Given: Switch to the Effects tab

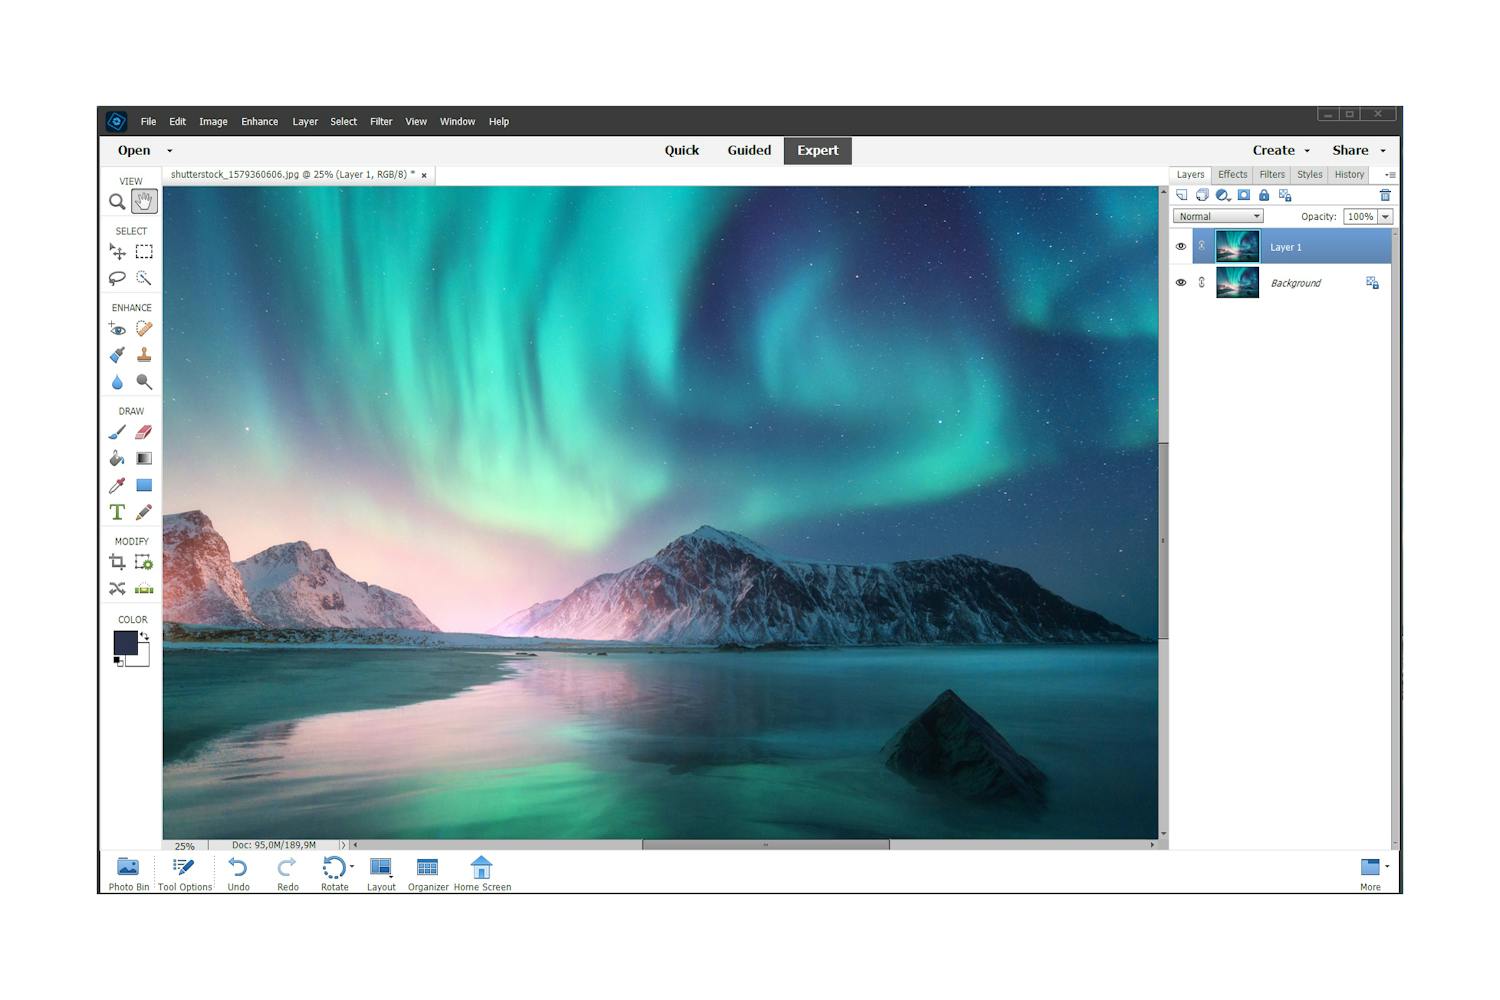Looking at the screenshot, I should click(1232, 174).
